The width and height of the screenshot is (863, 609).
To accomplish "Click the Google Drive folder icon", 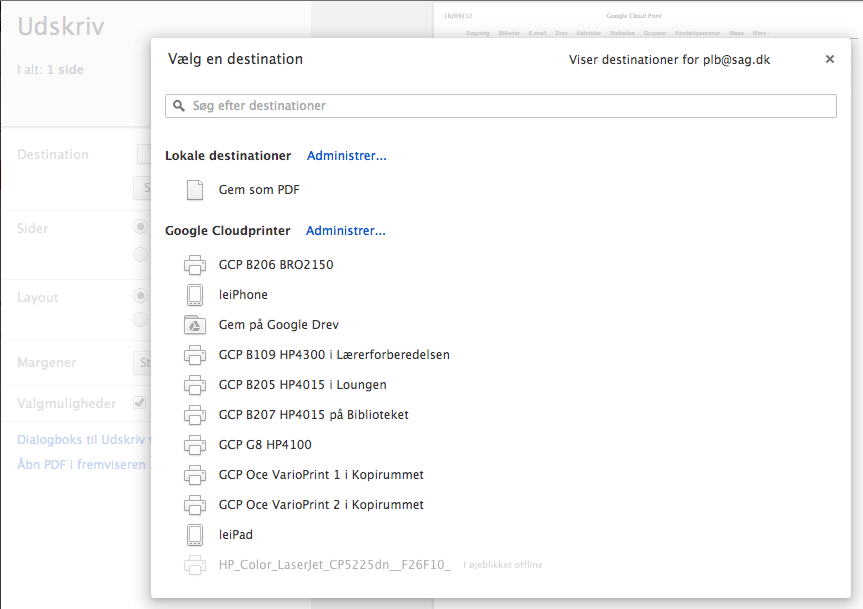I will pyautogui.click(x=195, y=325).
